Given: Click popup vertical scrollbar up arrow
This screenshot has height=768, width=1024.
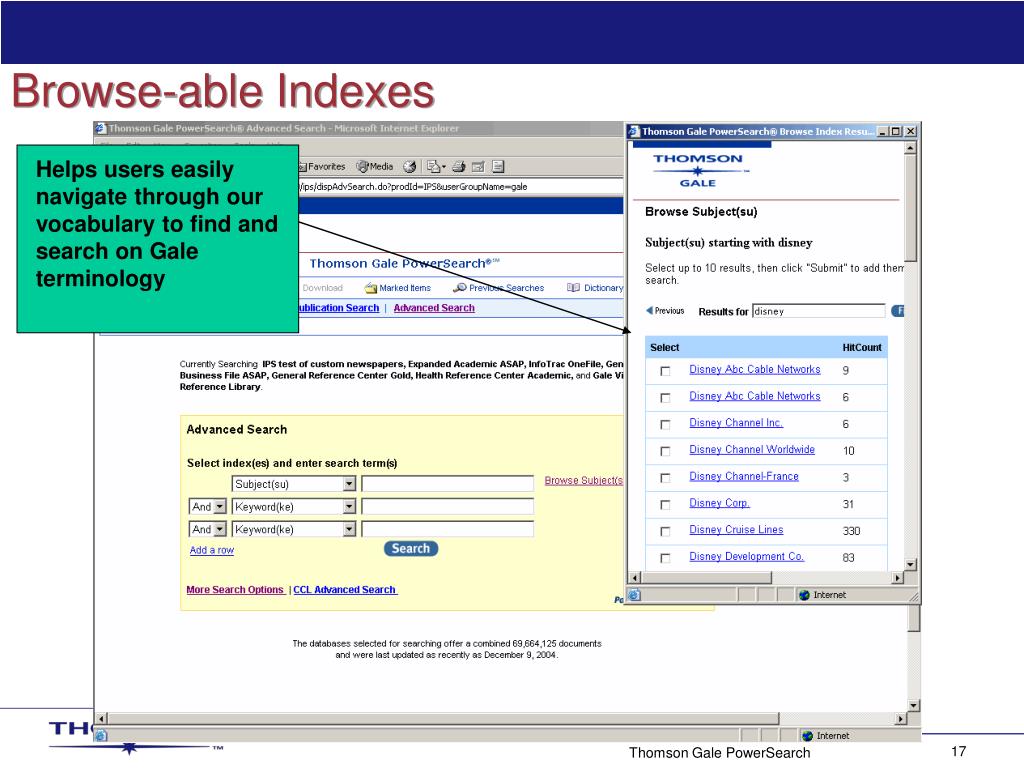Looking at the screenshot, I should click(x=910, y=148).
